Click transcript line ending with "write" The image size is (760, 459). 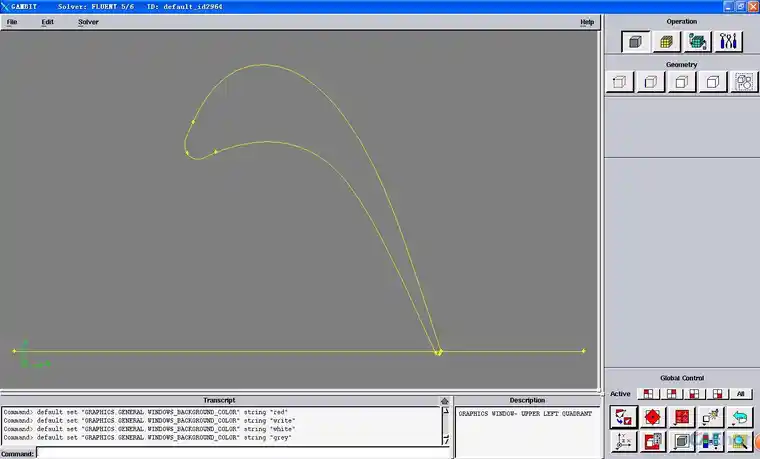coord(149,420)
